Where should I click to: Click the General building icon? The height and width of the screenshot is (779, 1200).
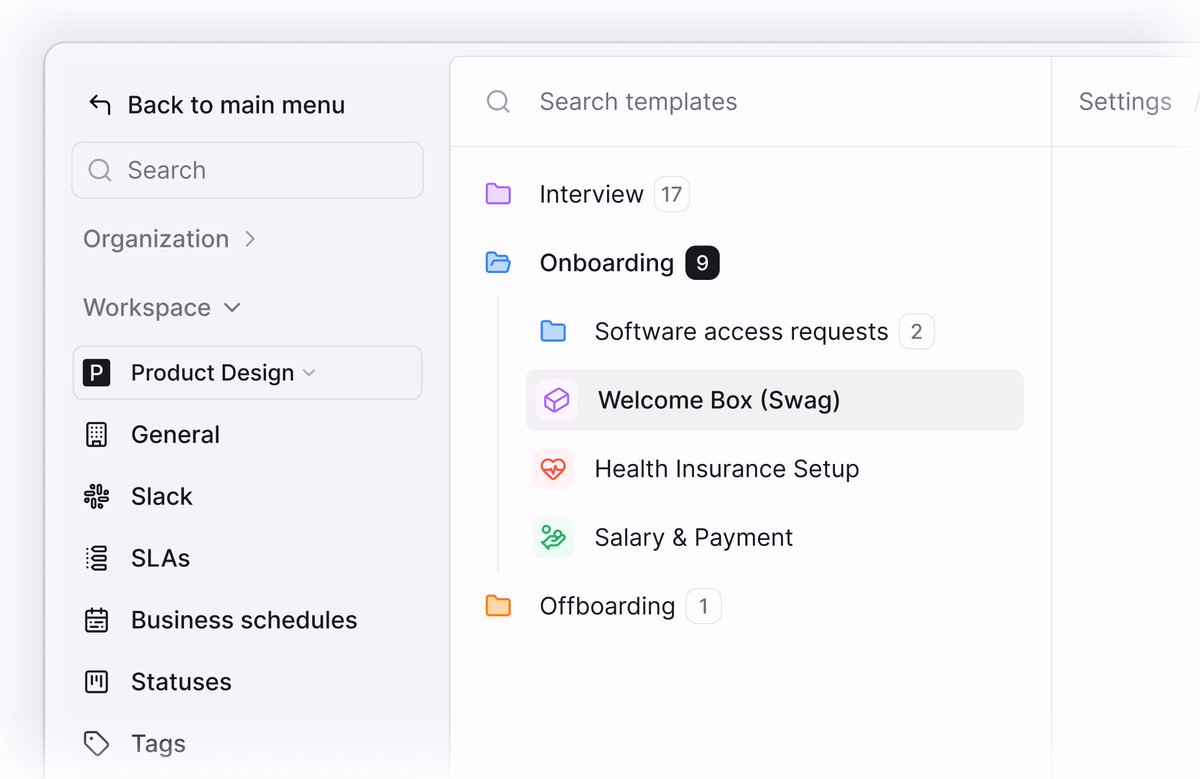(x=96, y=435)
